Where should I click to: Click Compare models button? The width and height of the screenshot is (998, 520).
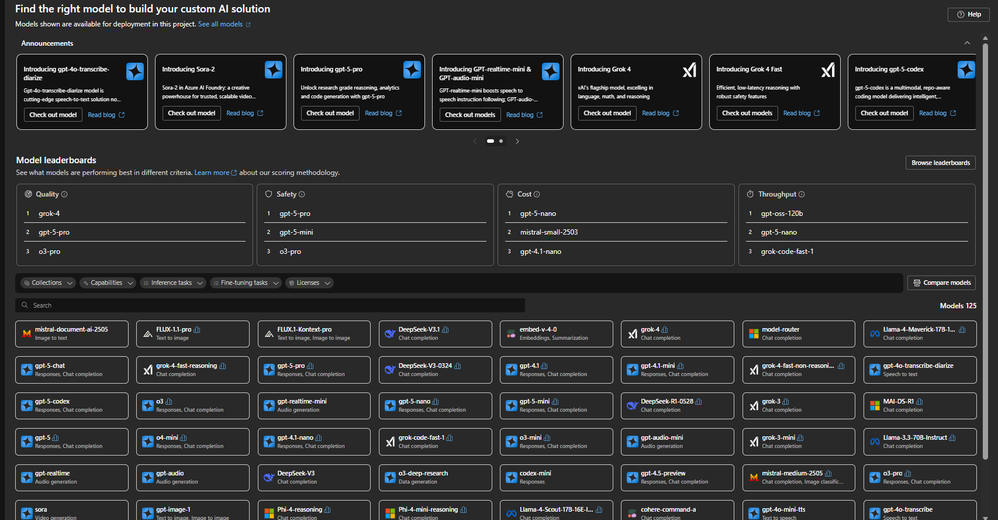coord(941,283)
